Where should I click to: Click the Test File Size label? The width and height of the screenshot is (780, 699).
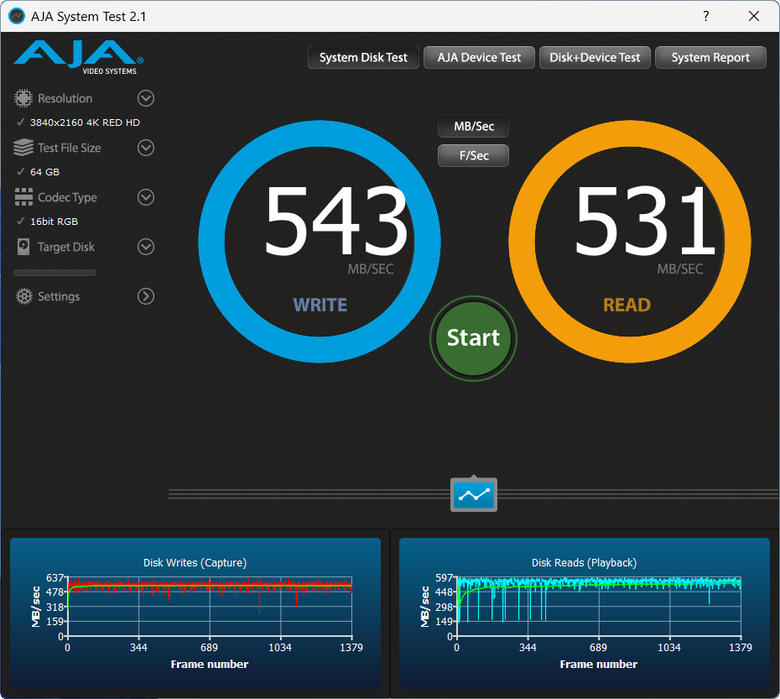click(69, 148)
